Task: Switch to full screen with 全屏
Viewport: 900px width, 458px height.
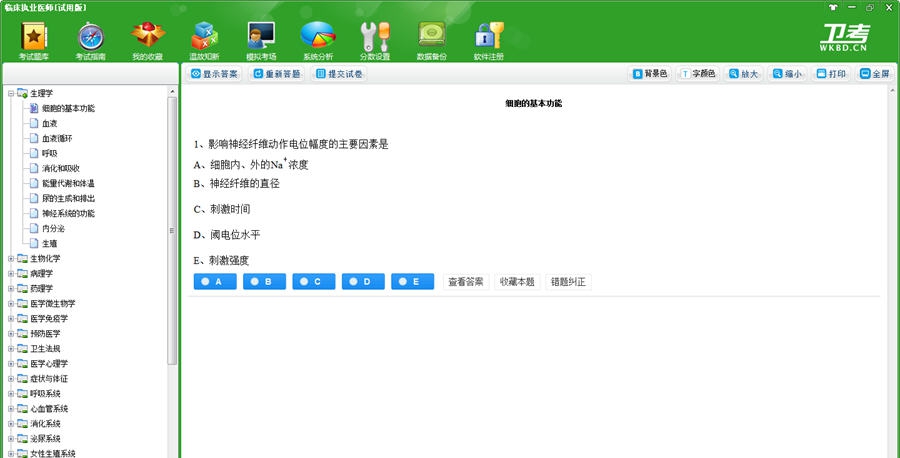Action: coord(875,74)
